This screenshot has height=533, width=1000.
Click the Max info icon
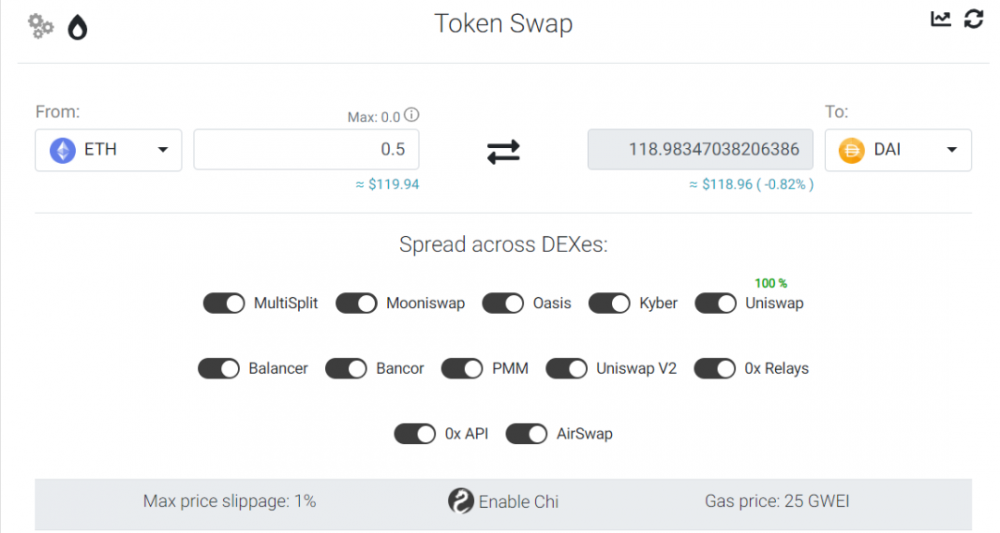point(411,116)
